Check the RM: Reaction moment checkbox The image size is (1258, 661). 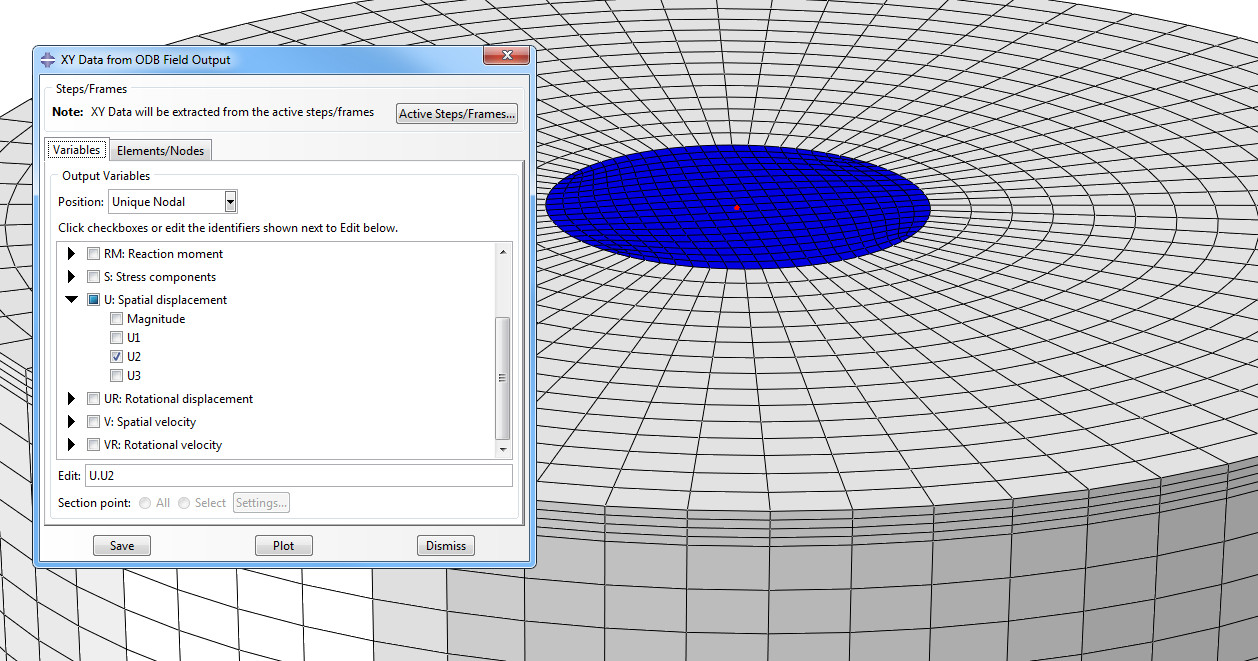click(x=94, y=254)
